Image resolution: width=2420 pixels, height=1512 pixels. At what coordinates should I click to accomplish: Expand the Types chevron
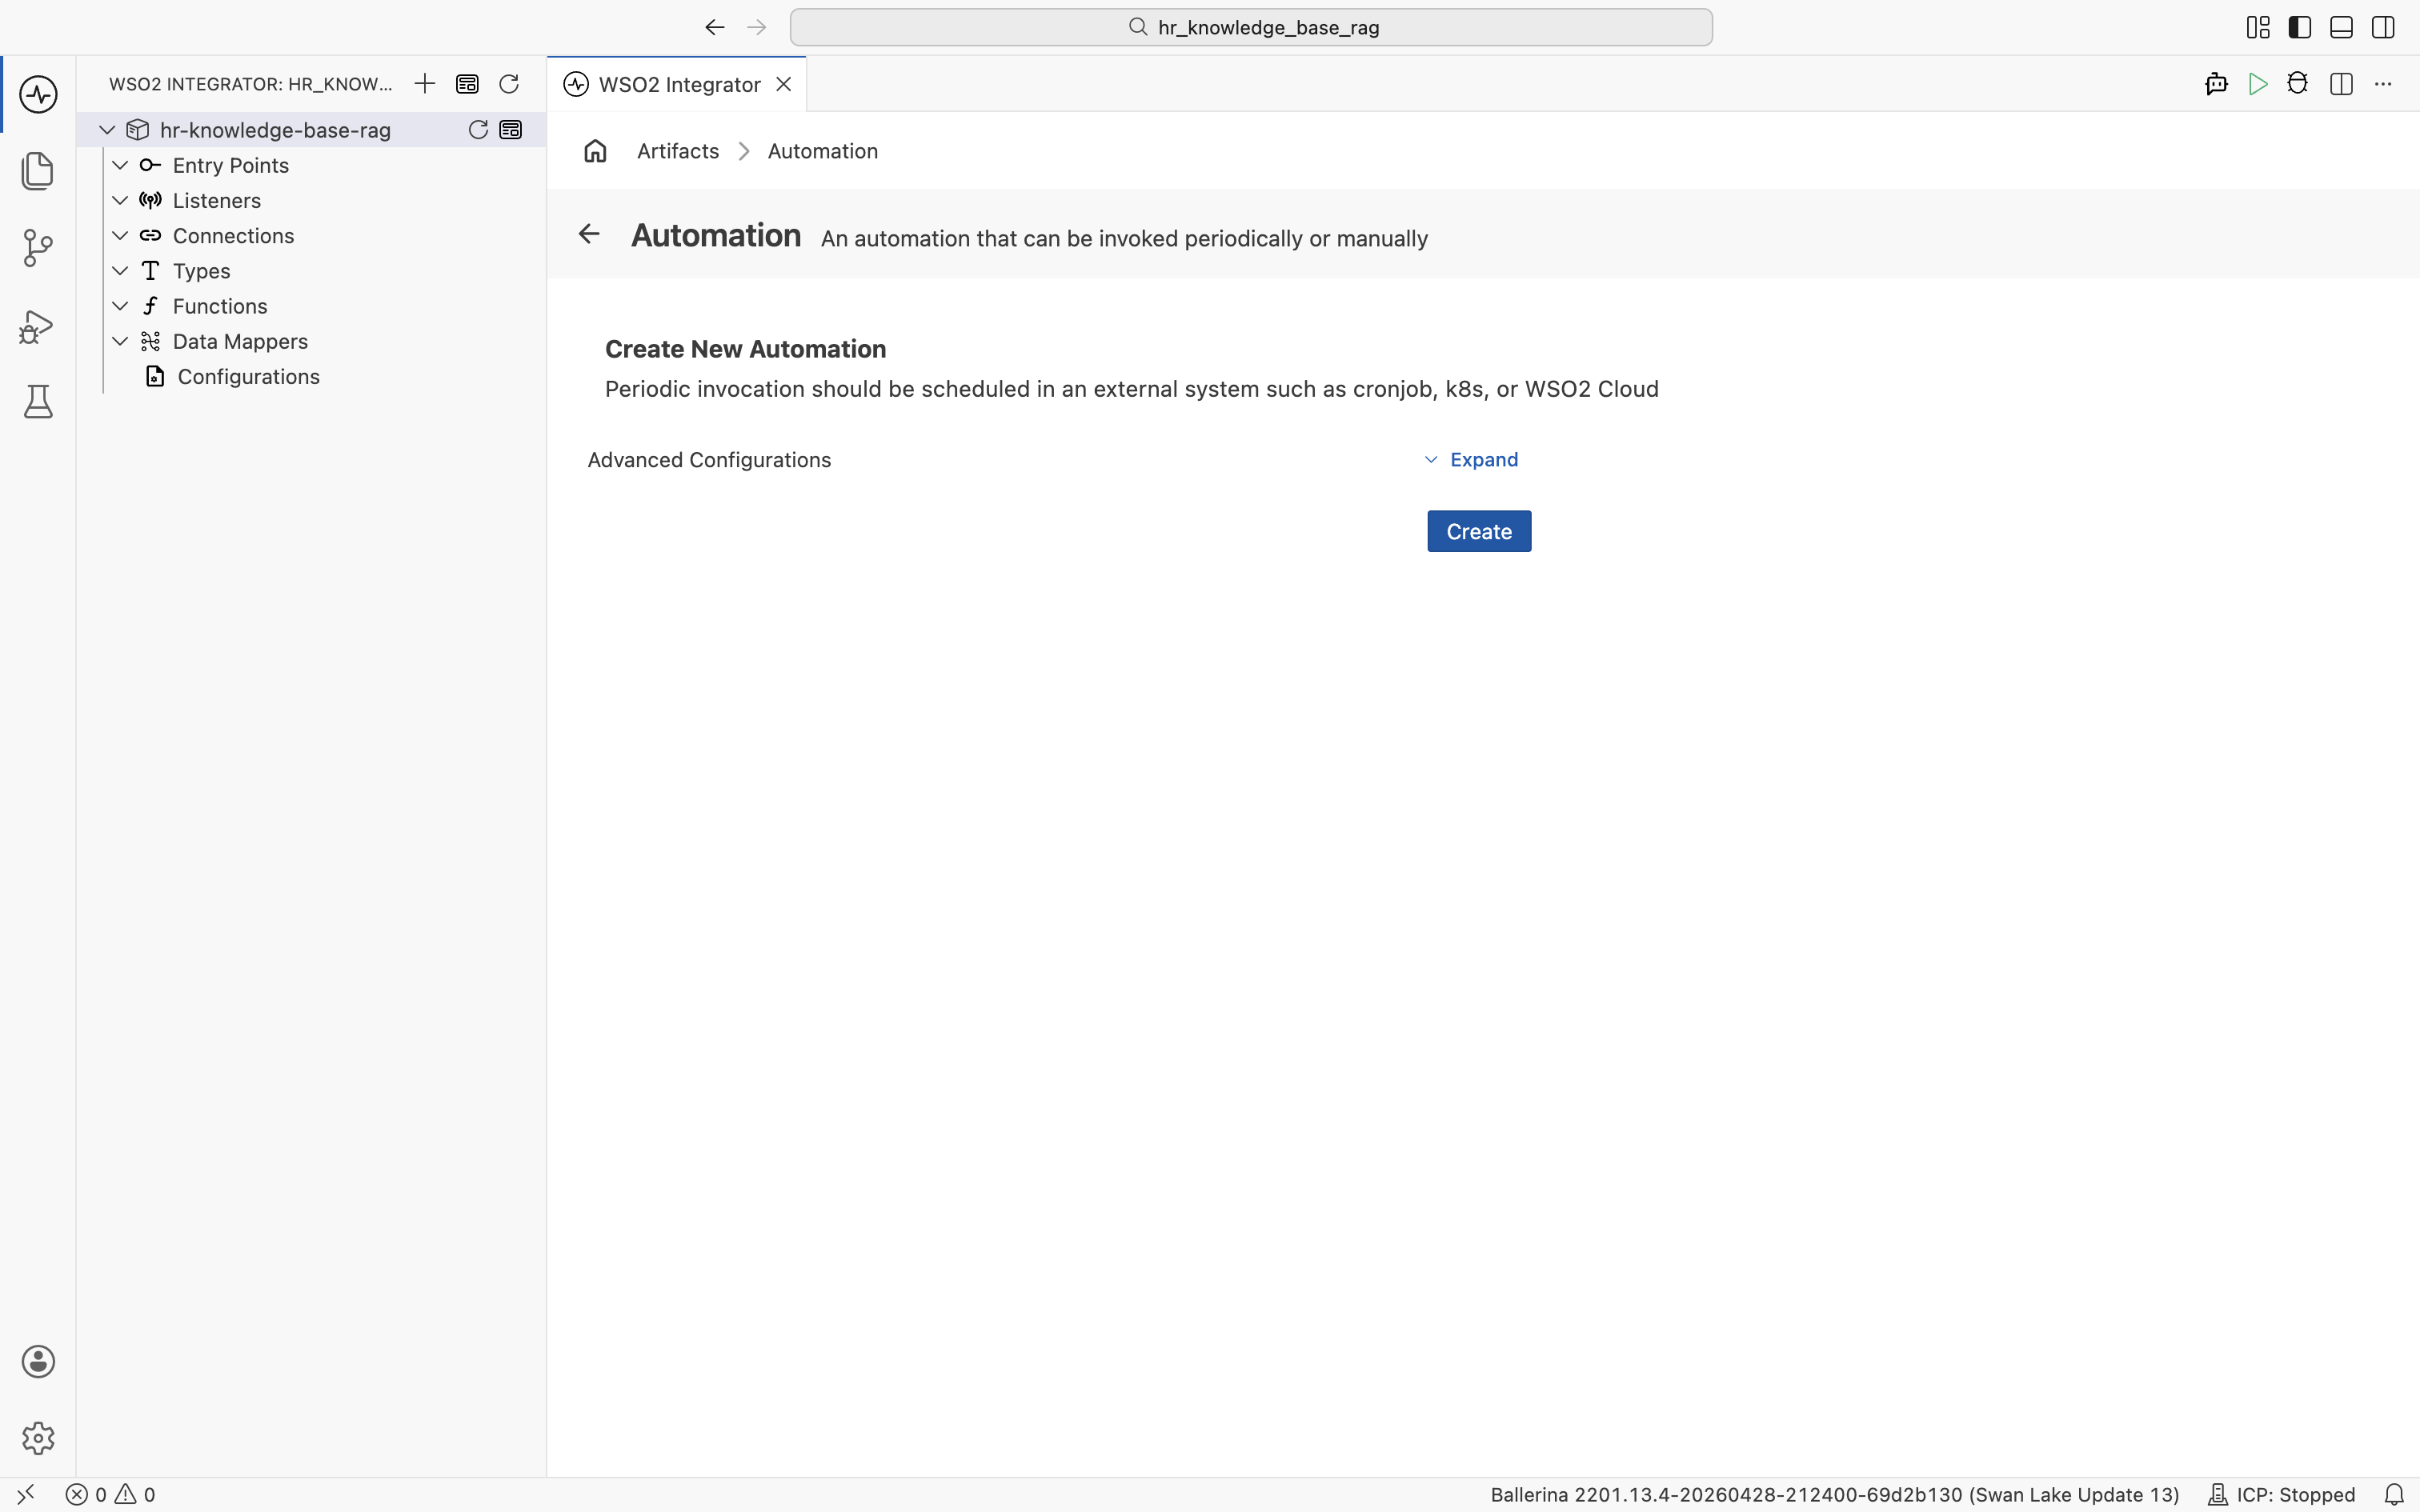pyautogui.click(x=120, y=271)
